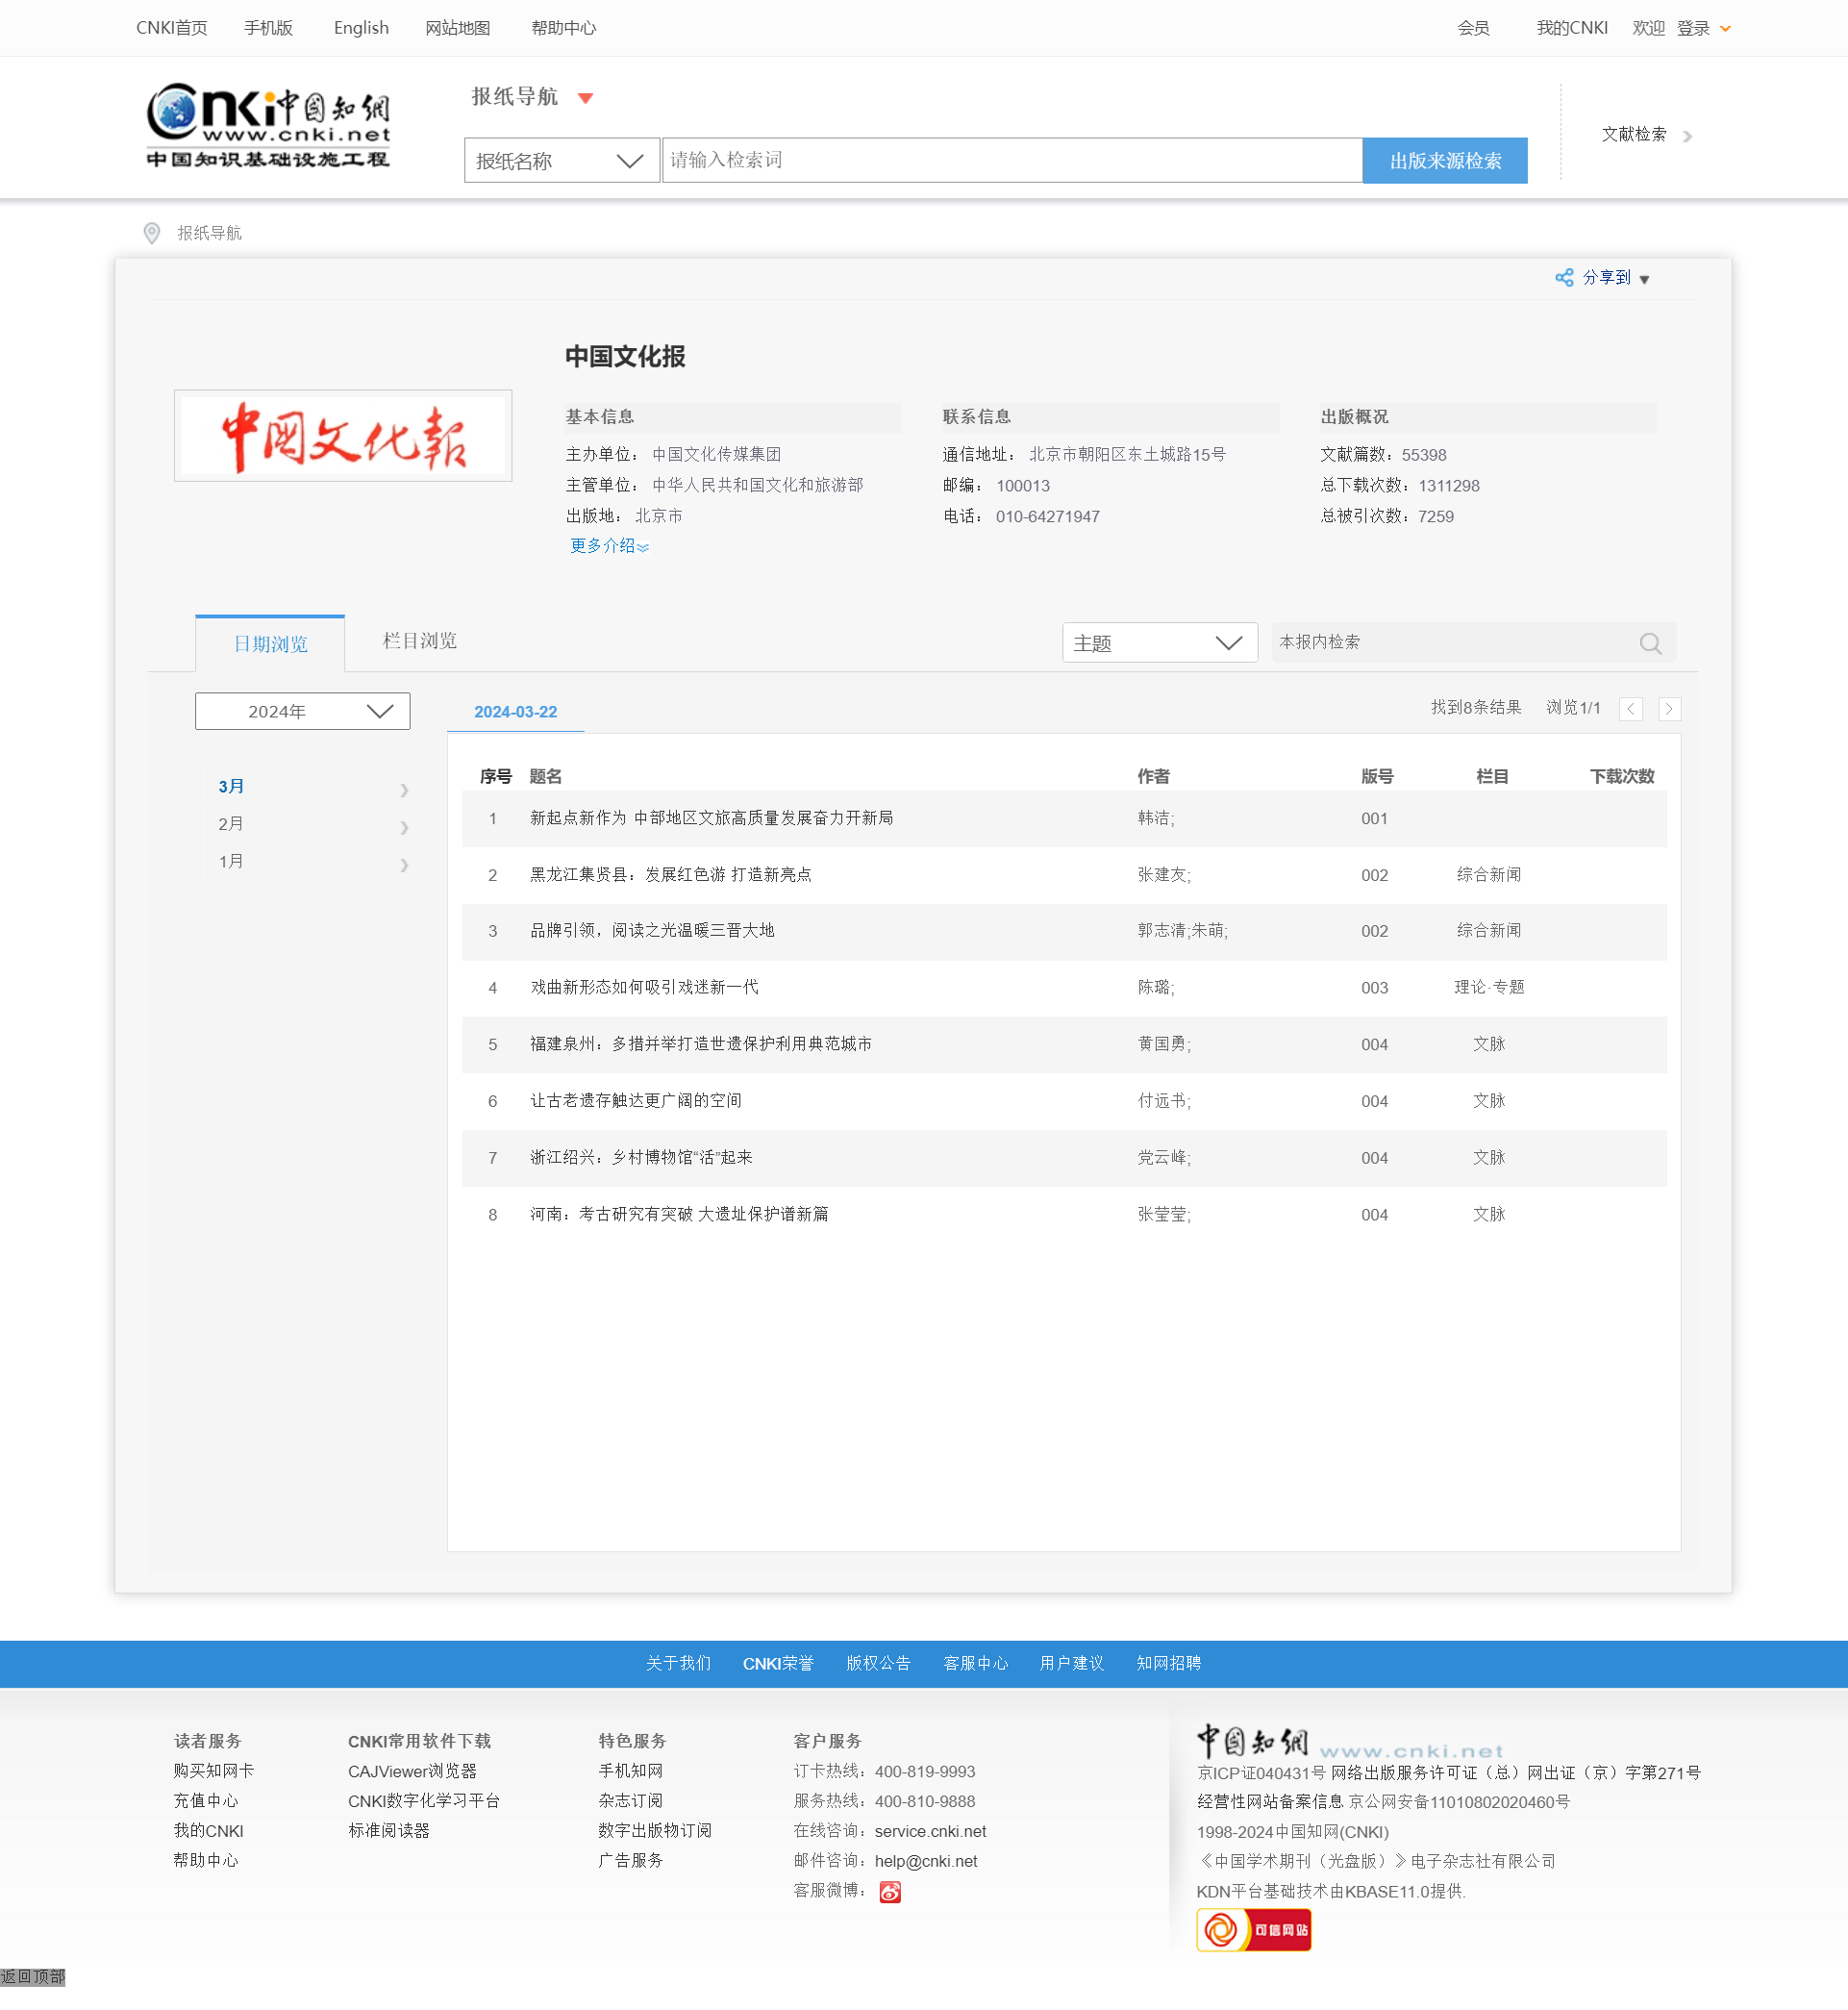The width and height of the screenshot is (1848, 2010).
Task: Click the CNKI logo in header
Action: point(268,125)
